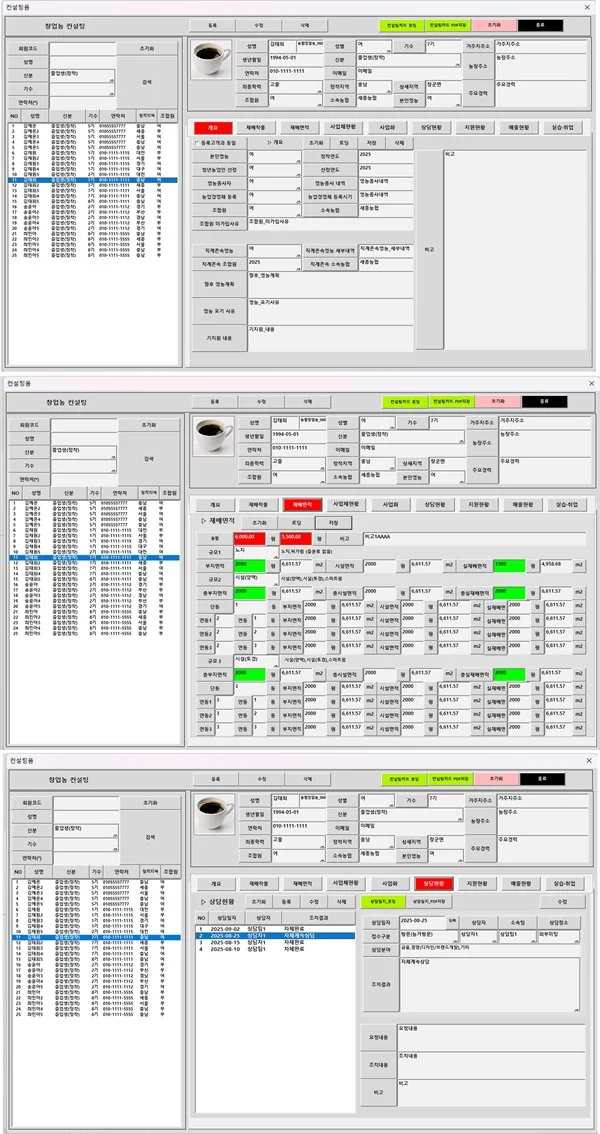Click 회원코드 input field in top window
The height and width of the screenshot is (1134, 600).
click(82, 49)
